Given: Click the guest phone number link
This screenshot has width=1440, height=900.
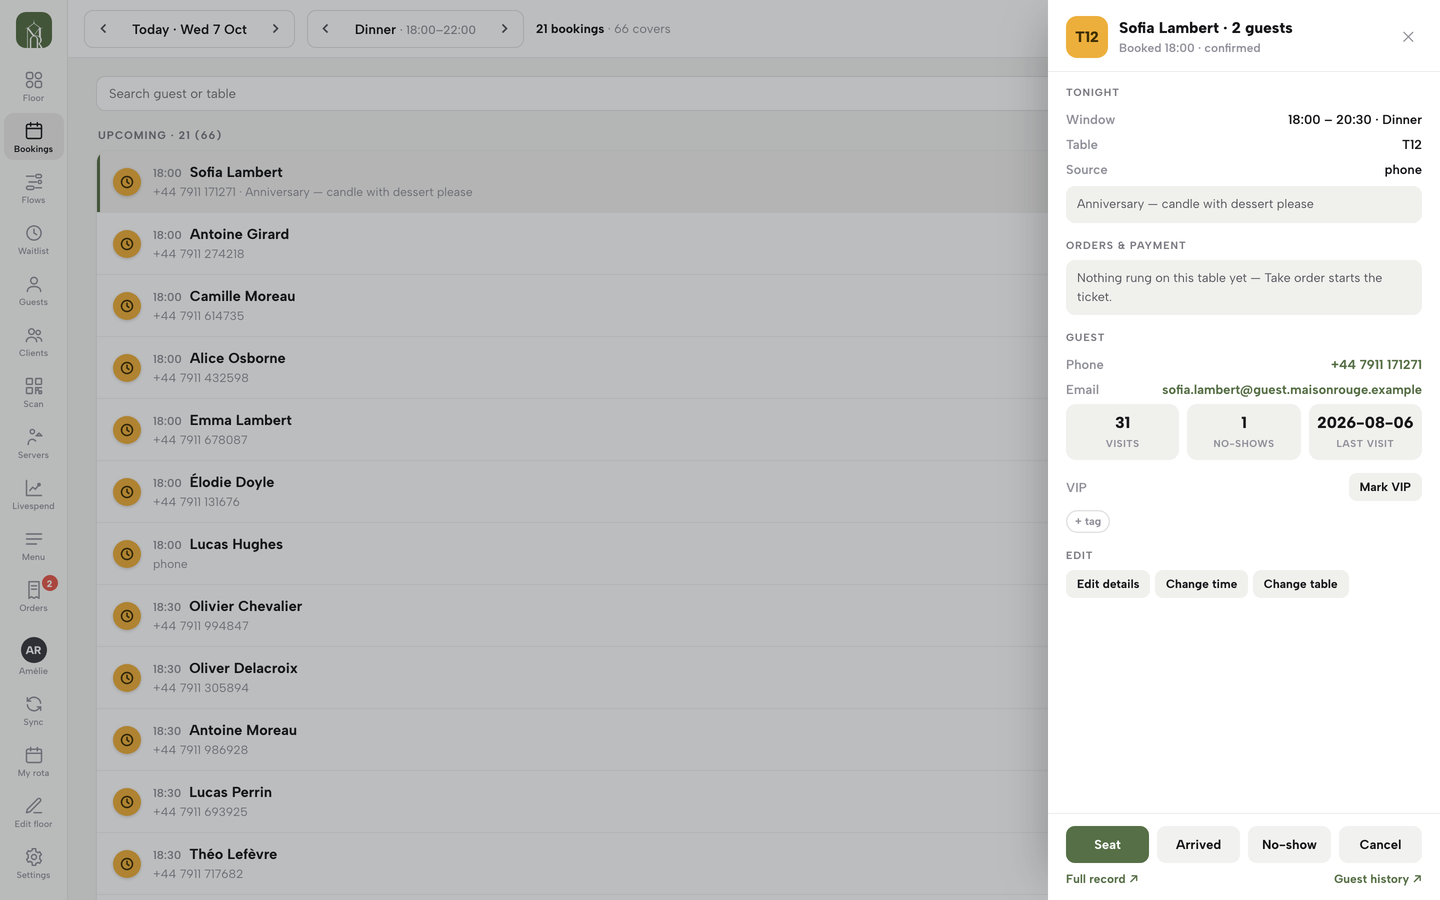Looking at the screenshot, I should click(x=1376, y=365).
